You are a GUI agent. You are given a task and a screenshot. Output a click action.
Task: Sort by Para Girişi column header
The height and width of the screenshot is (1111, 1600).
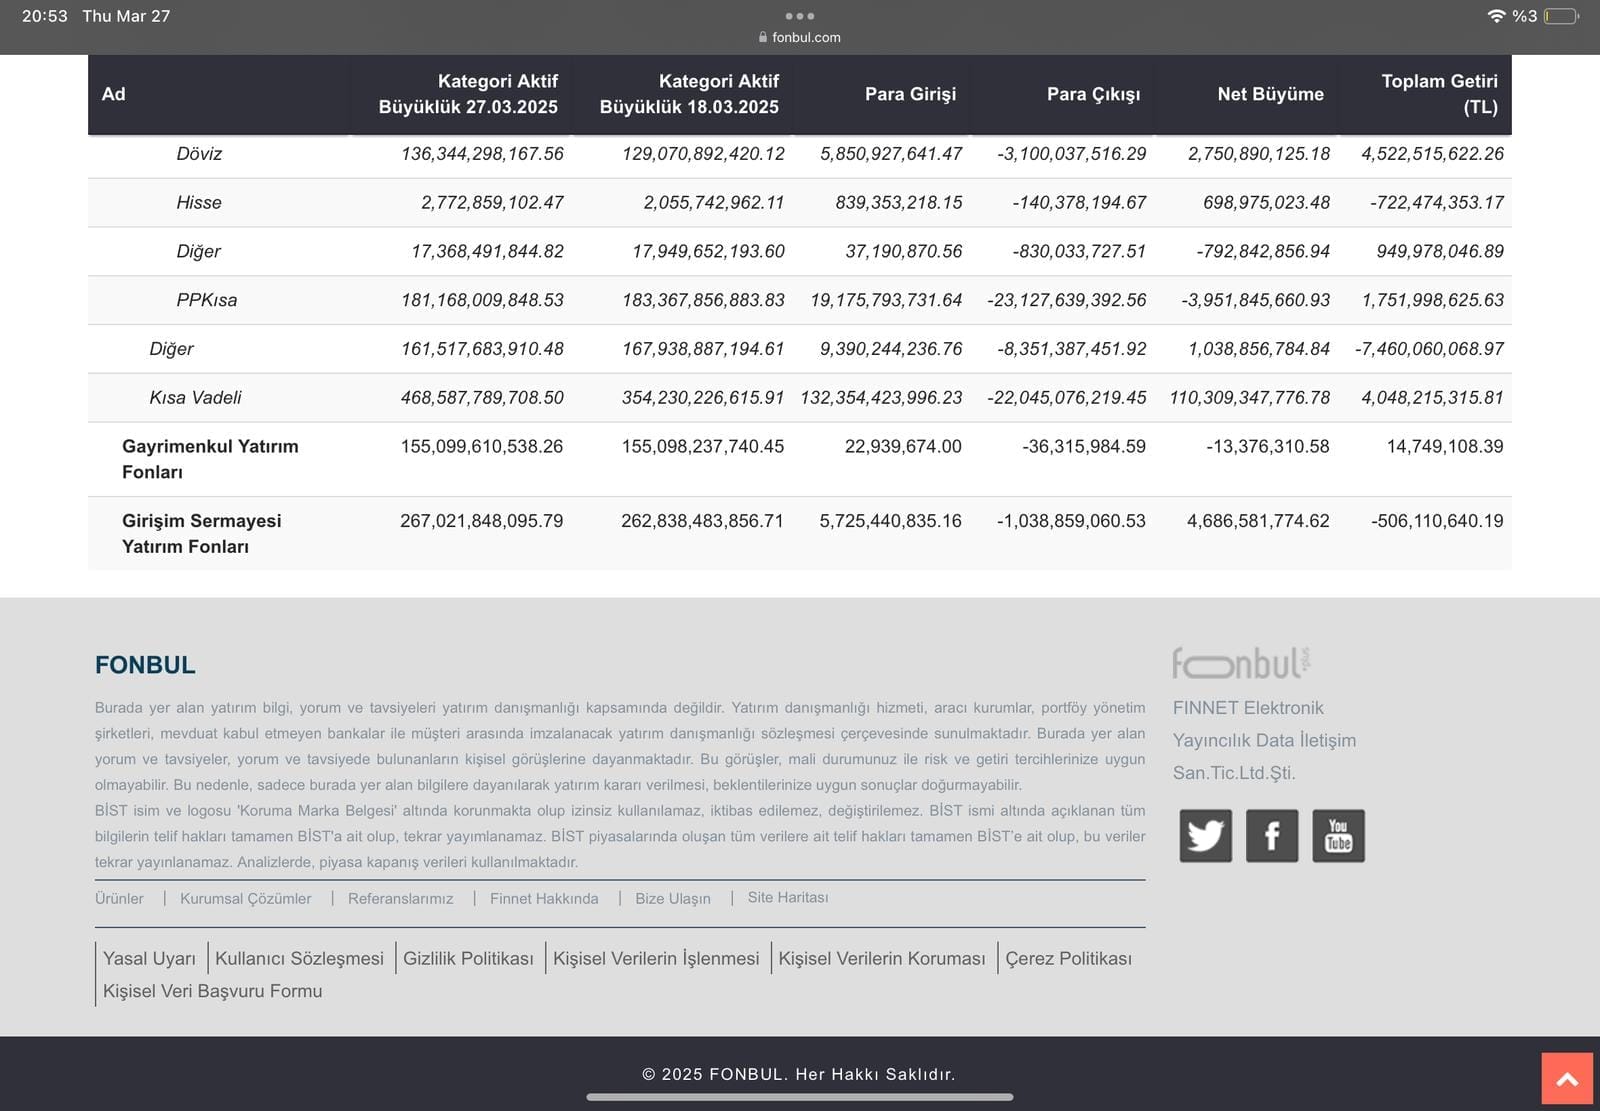[910, 94]
